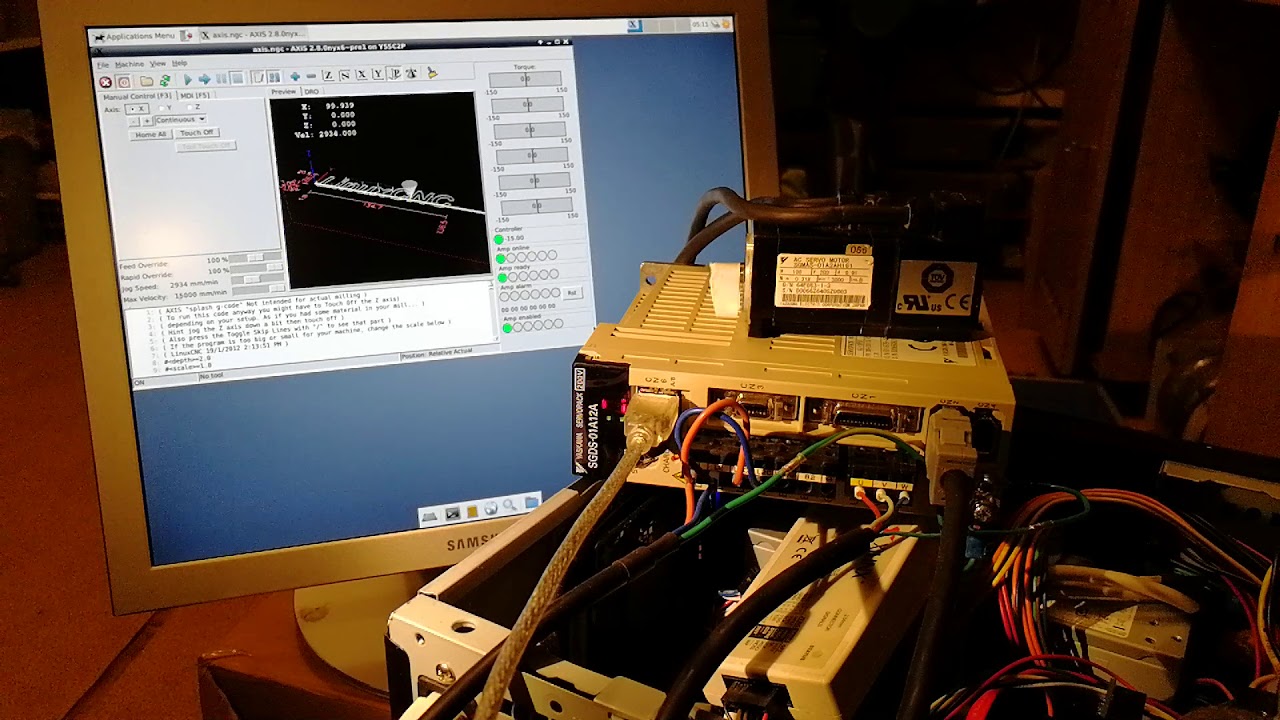This screenshot has height=720, width=1280.
Task: Step the program with the arrow icon
Action: tap(204, 79)
